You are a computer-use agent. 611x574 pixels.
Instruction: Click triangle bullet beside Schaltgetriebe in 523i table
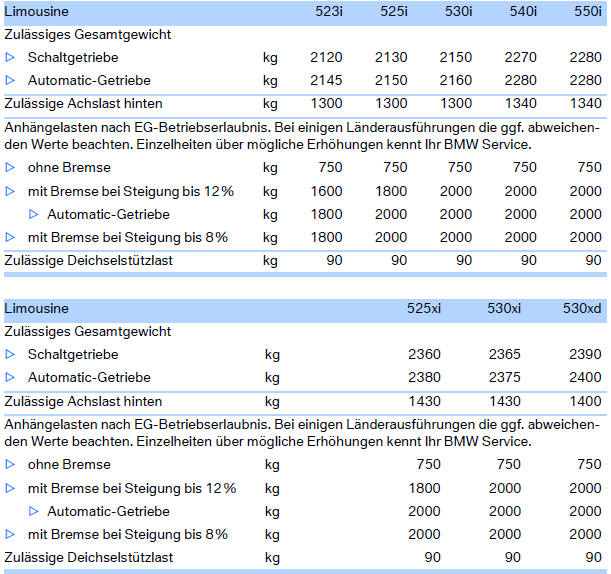pyautogui.click(x=10, y=58)
